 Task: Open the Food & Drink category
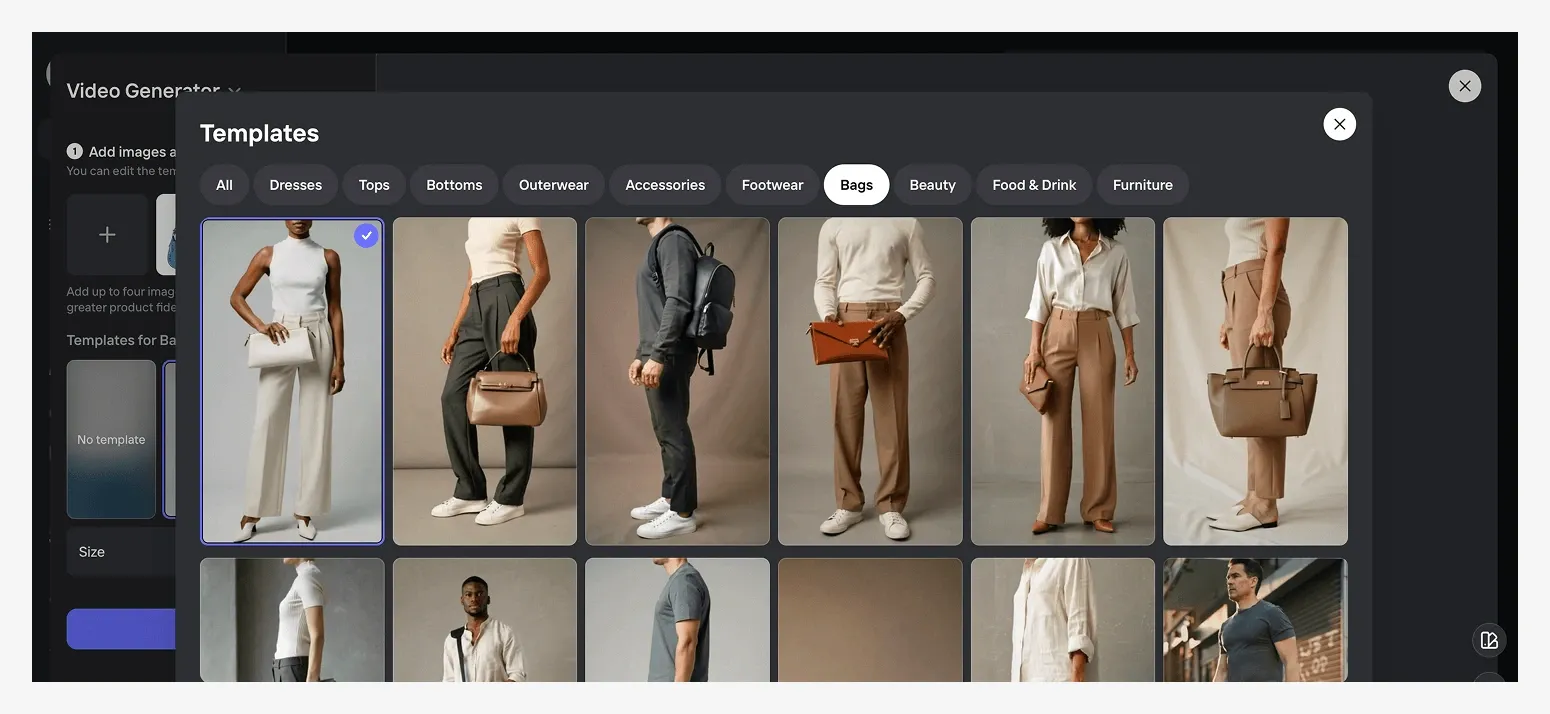click(x=1034, y=185)
